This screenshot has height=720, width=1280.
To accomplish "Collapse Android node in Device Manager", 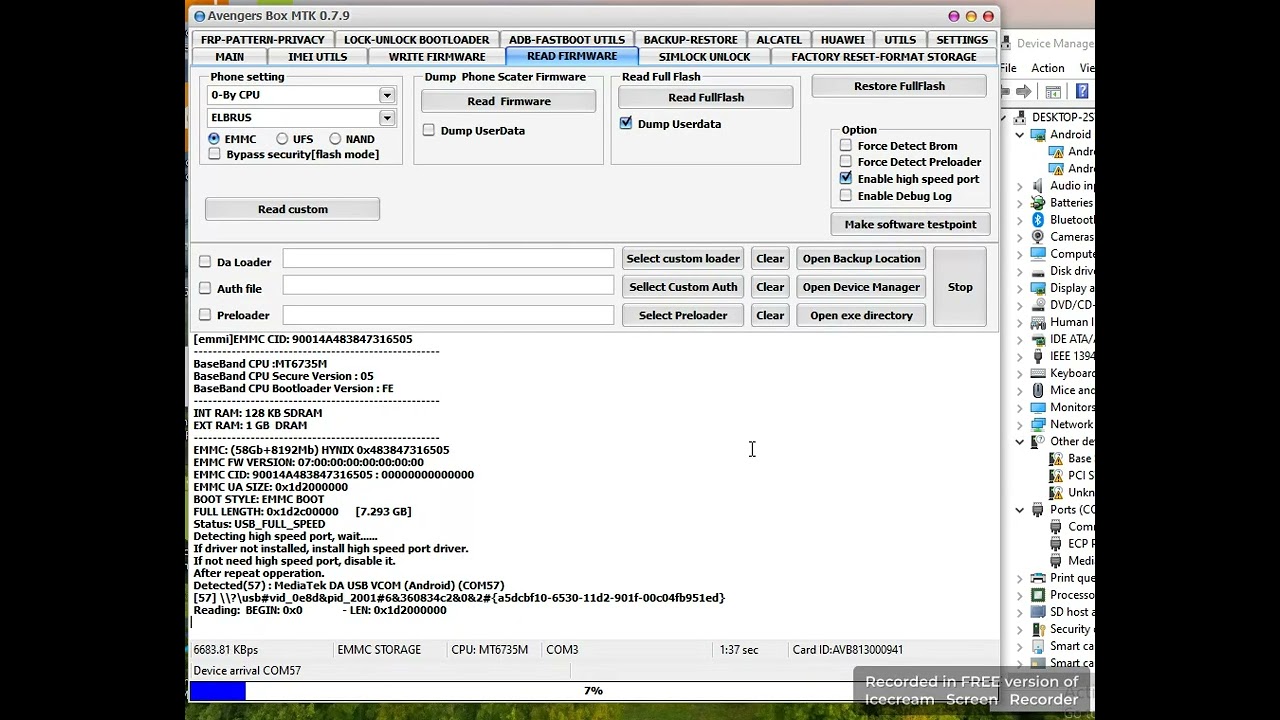I will pyautogui.click(x=1020, y=135).
